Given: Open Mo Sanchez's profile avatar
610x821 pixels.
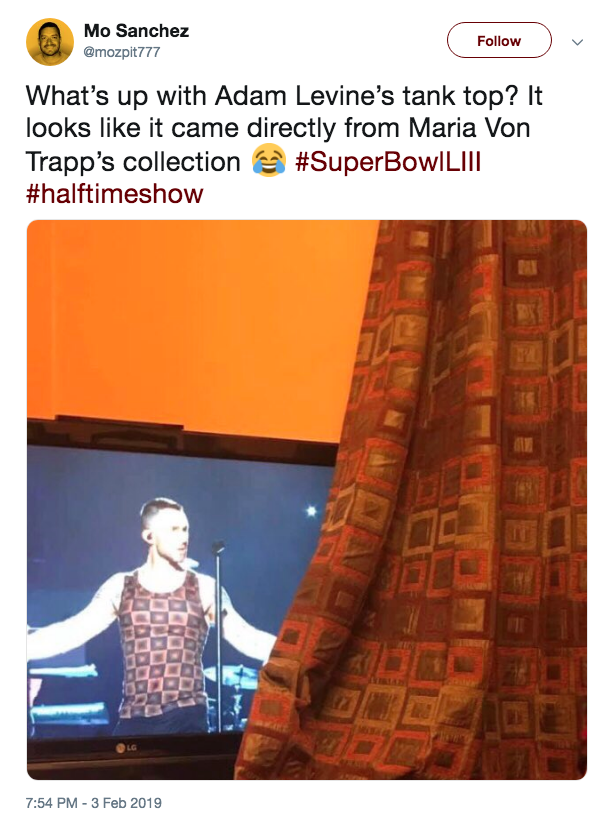Looking at the screenshot, I should point(50,42).
